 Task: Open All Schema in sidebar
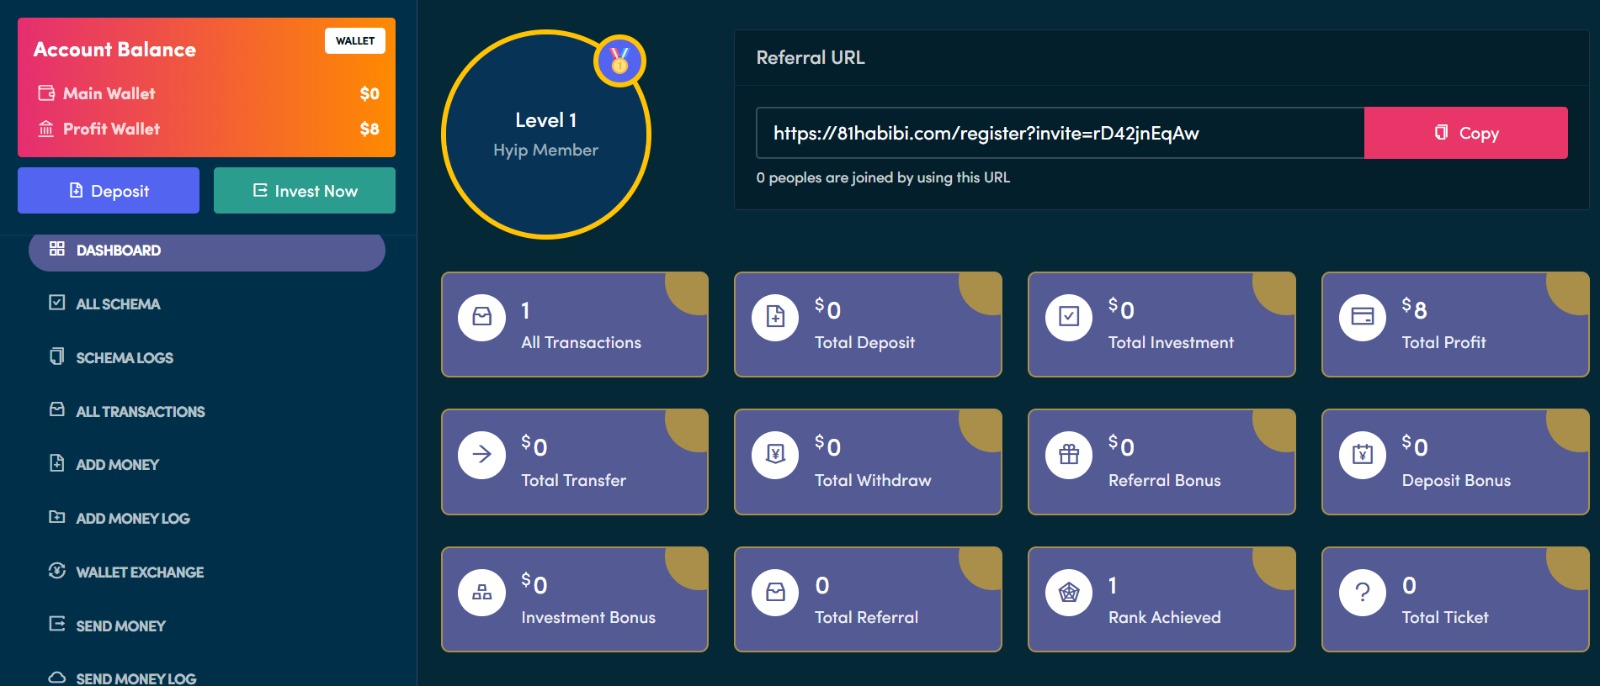(118, 304)
